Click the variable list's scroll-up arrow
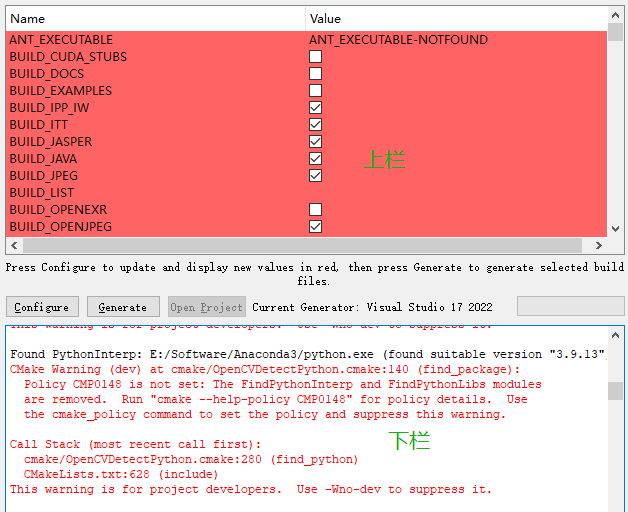 (616, 15)
